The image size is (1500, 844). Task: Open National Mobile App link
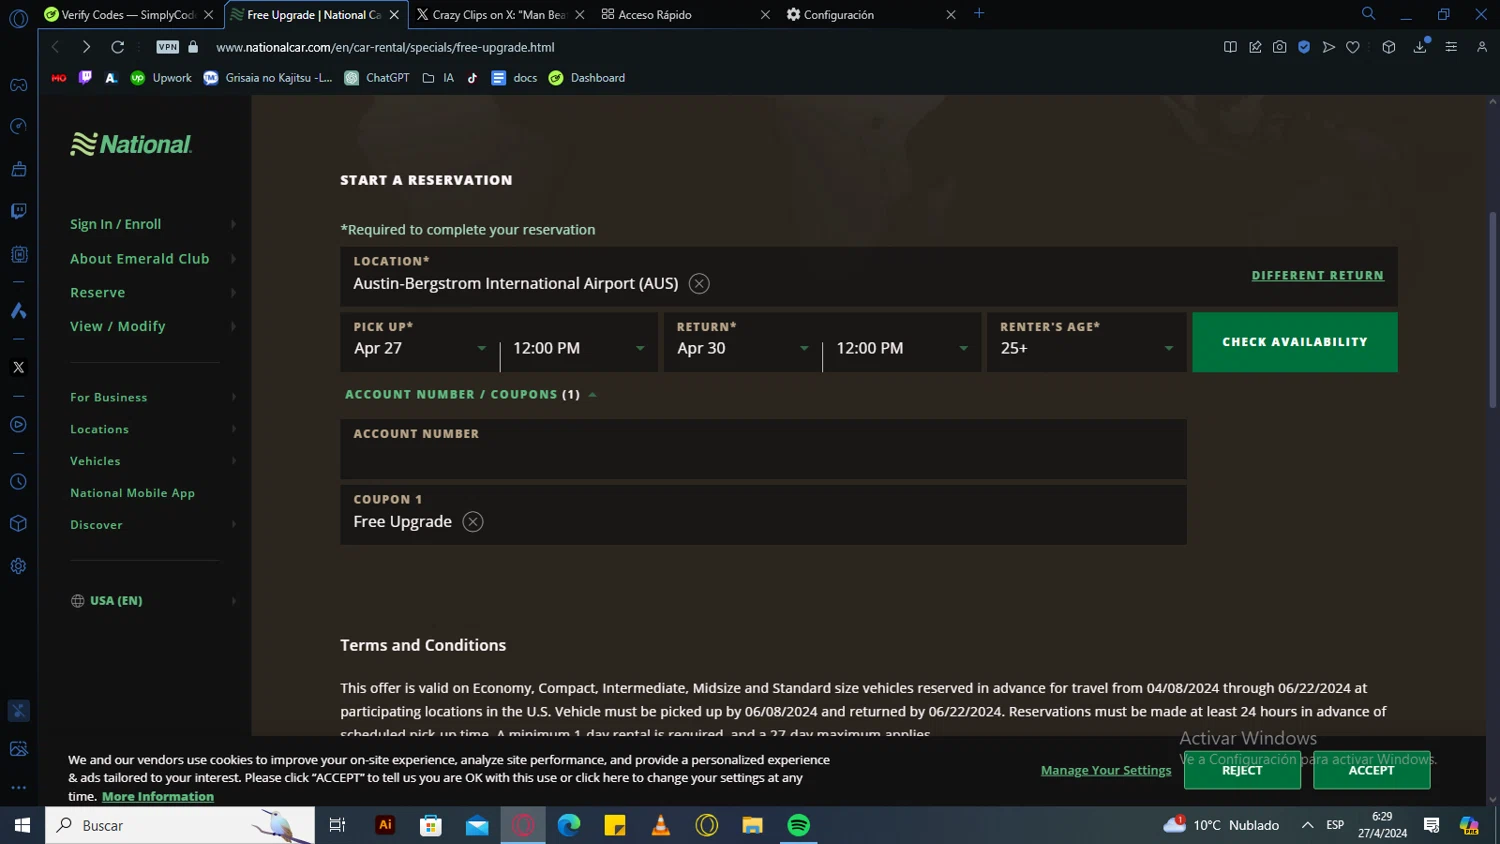tap(132, 493)
